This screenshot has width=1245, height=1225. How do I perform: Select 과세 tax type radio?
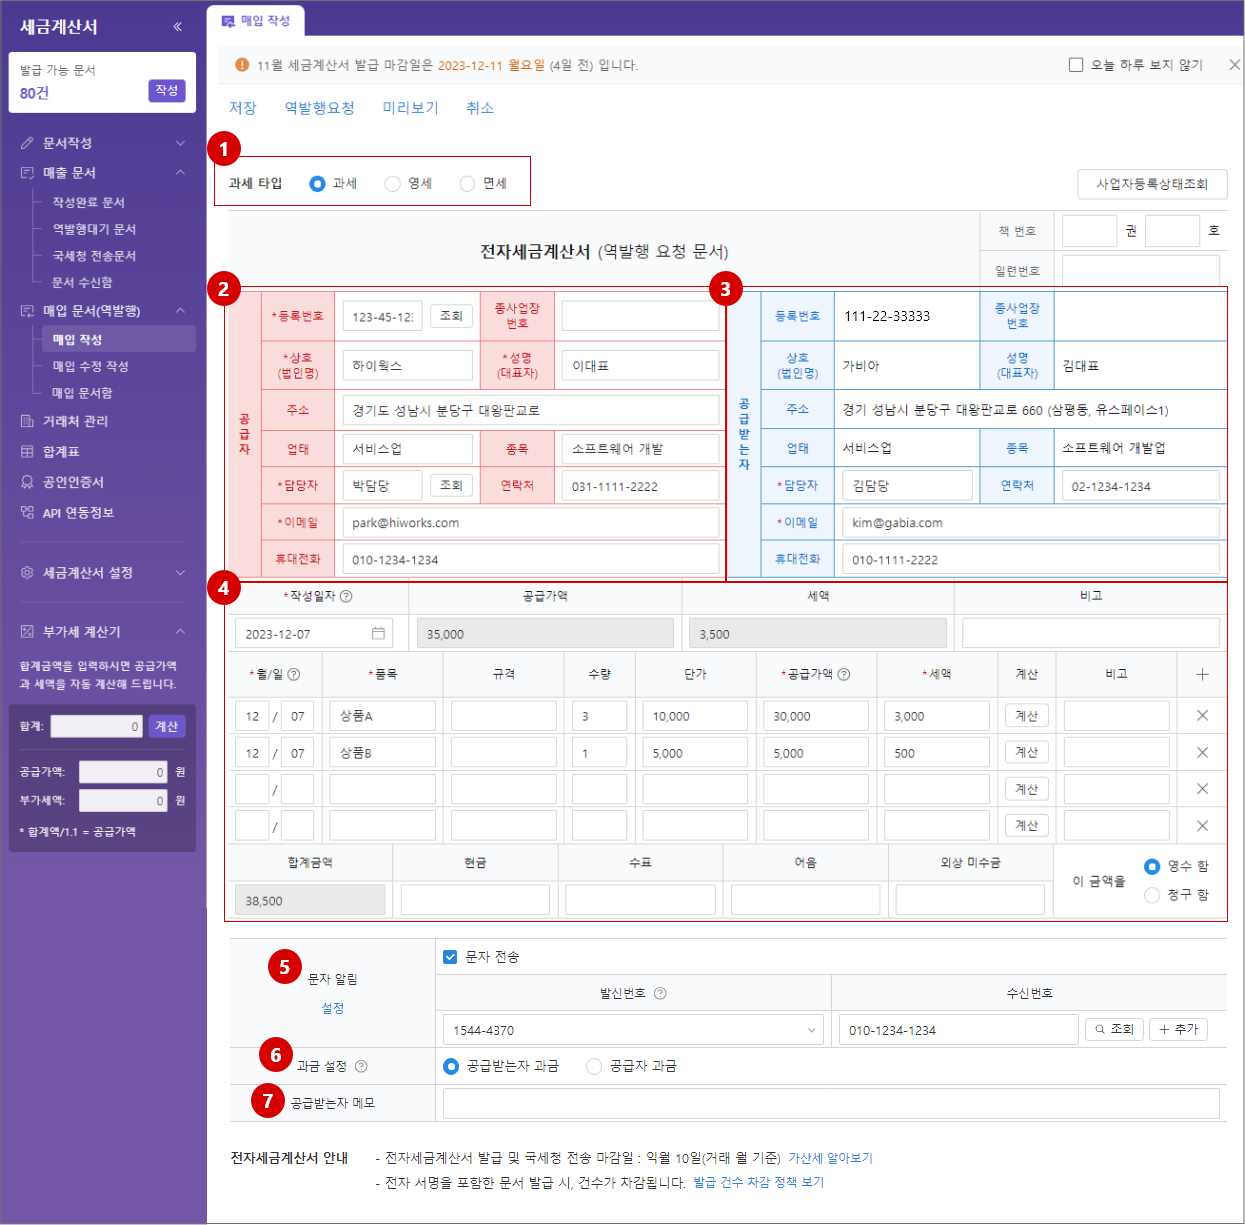click(317, 184)
